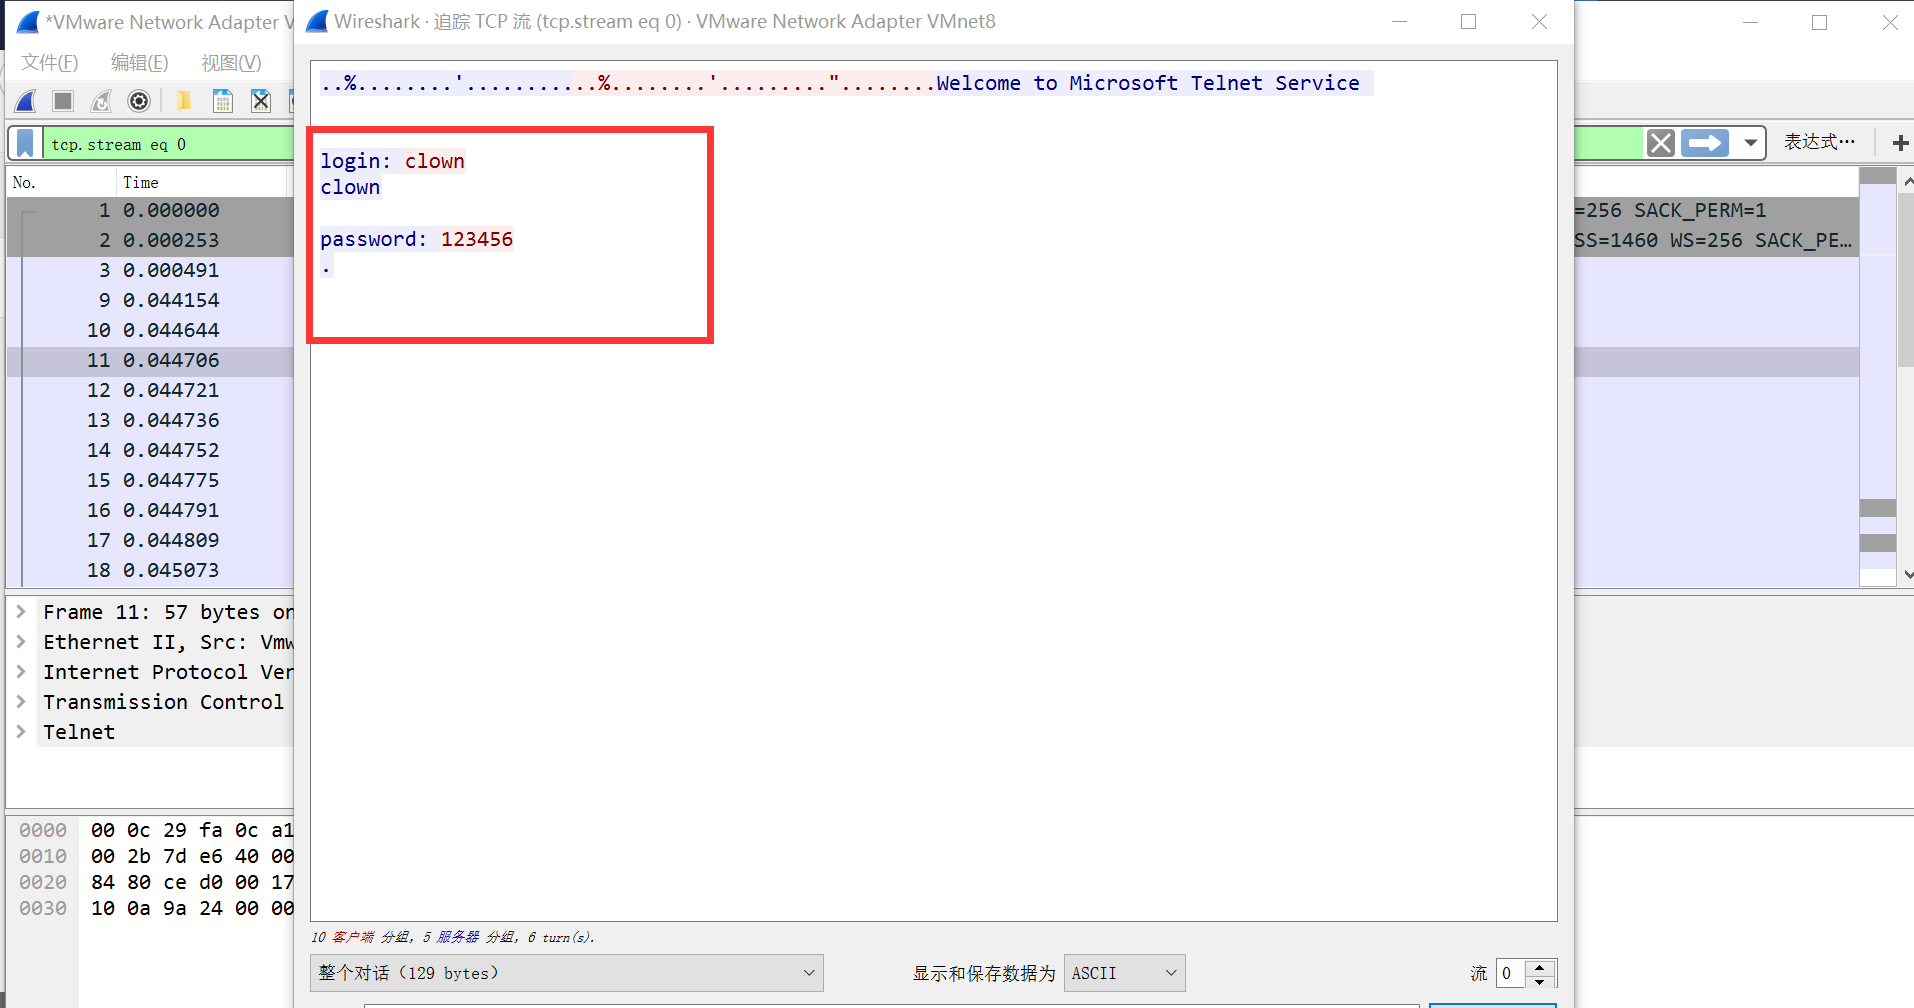
Task: Start a new packet capture
Action: coord(24,100)
